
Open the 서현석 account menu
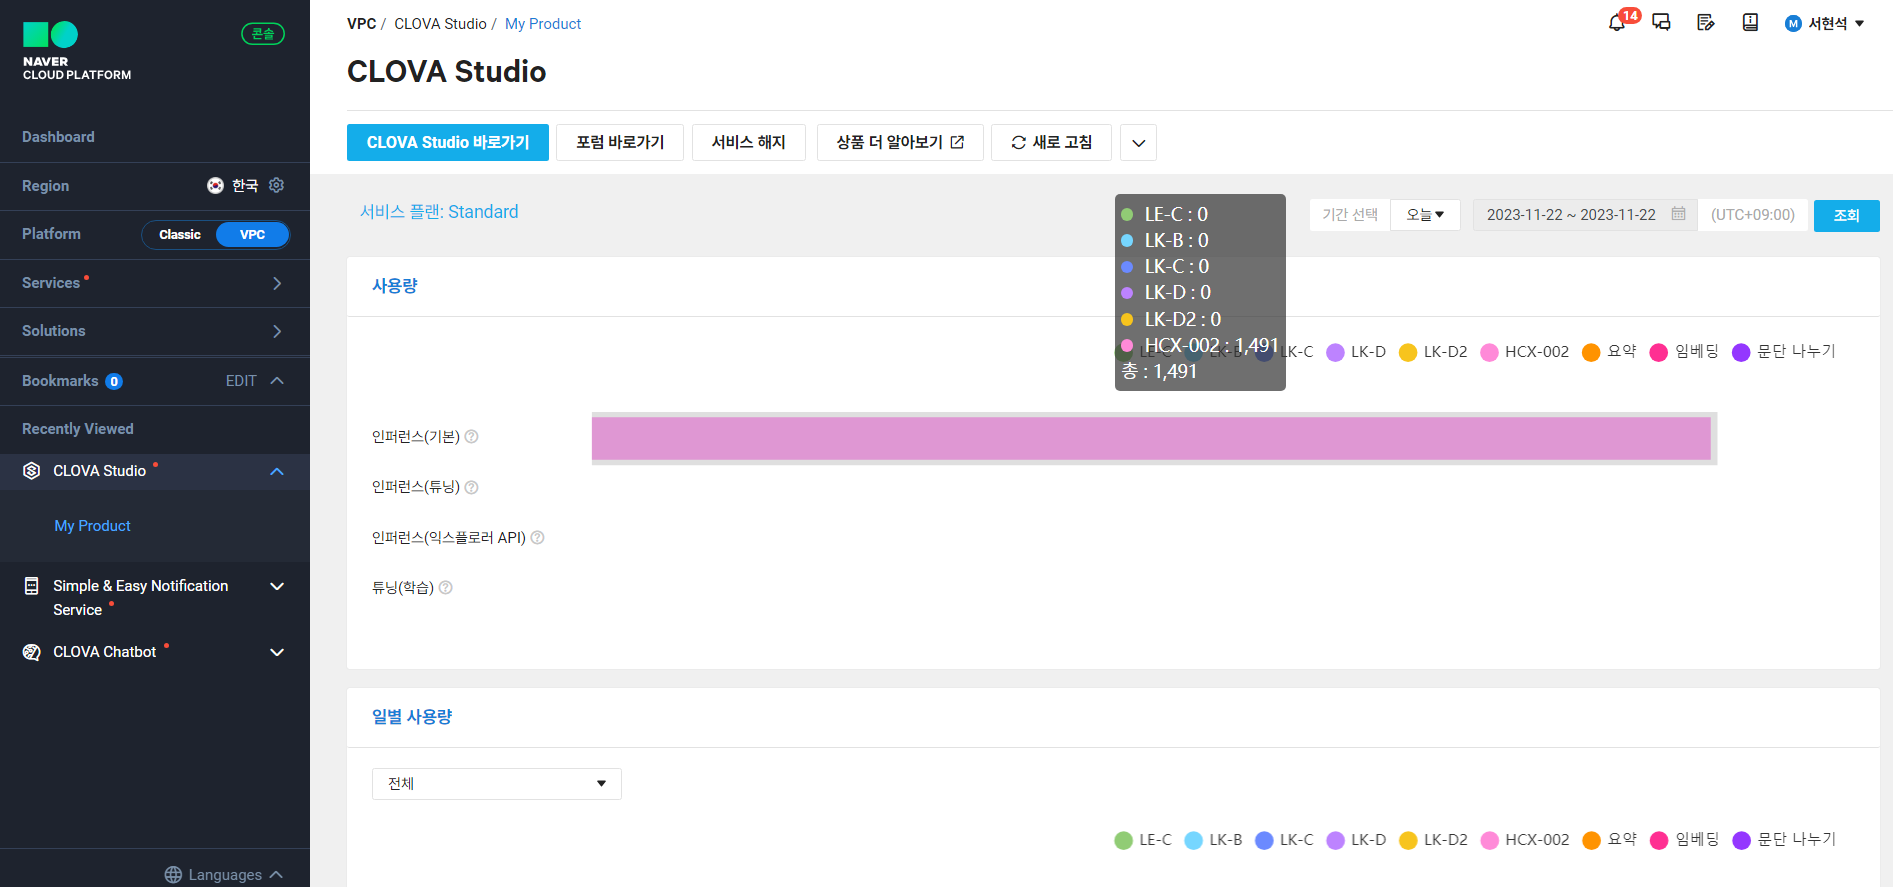(x=1825, y=23)
